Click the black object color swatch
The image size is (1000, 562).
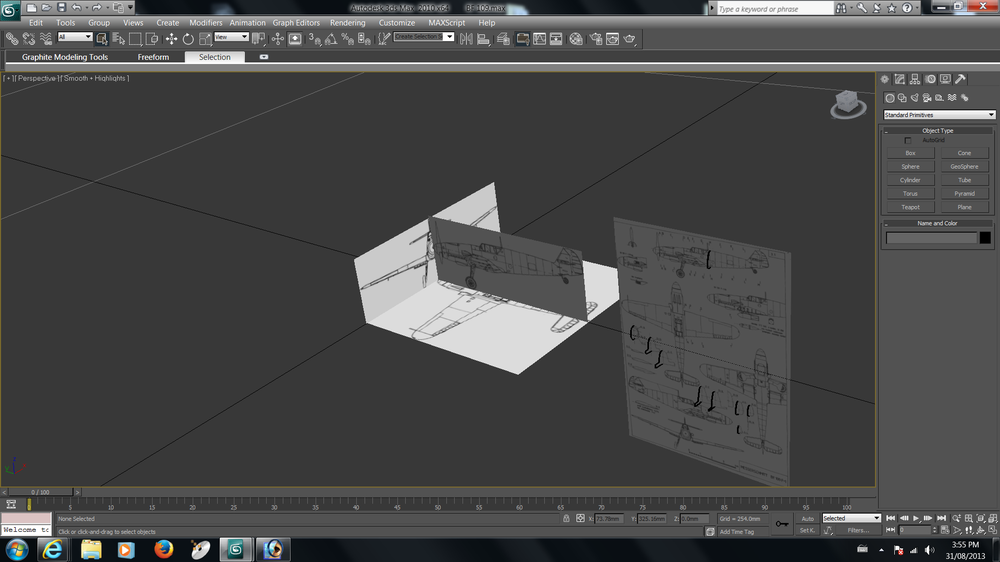point(985,238)
